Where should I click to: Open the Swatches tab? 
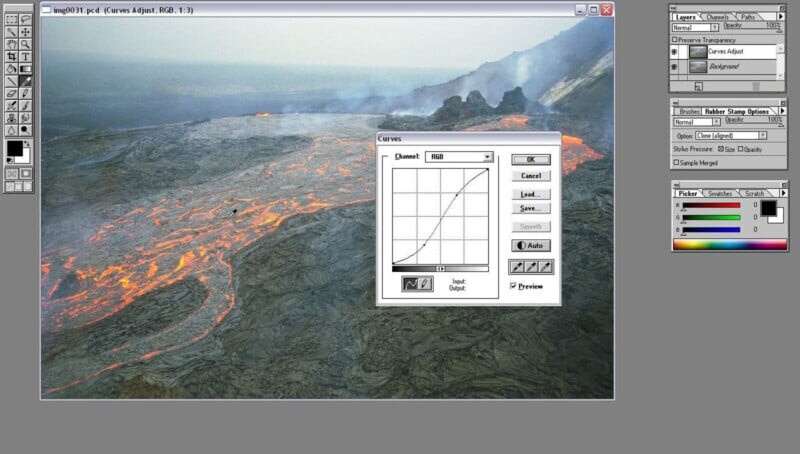point(720,193)
